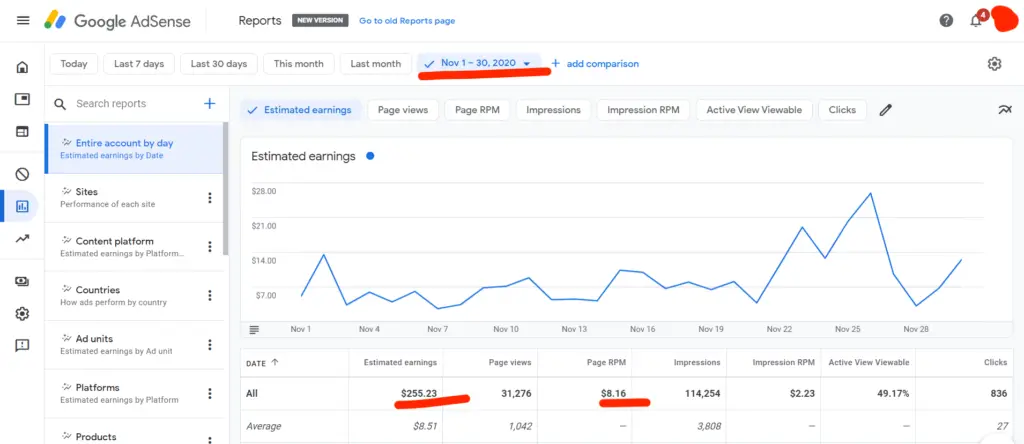Open more options for Sites report
1024x444 pixels.
coord(210,198)
